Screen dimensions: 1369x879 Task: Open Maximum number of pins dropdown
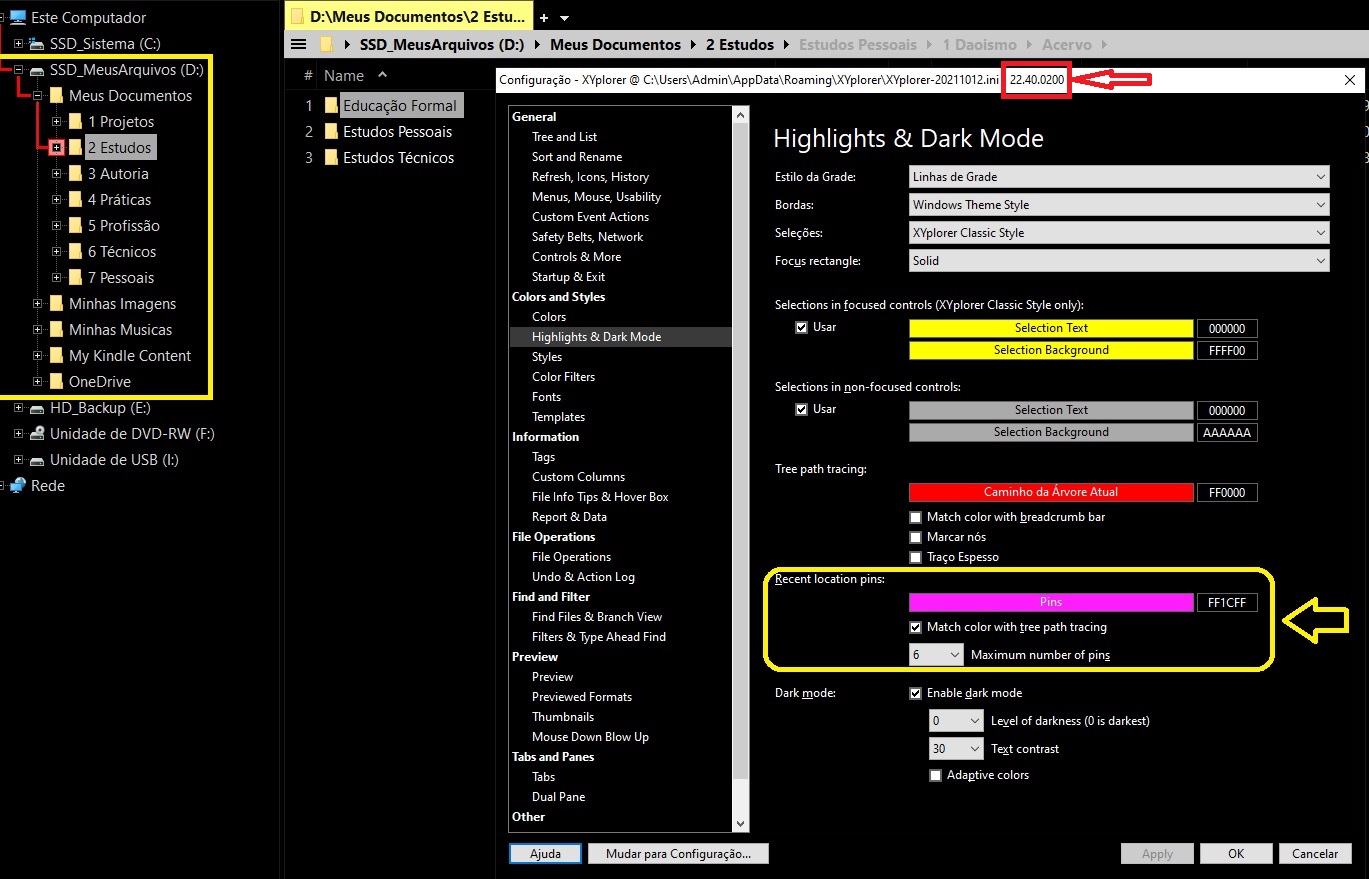coord(936,655)
